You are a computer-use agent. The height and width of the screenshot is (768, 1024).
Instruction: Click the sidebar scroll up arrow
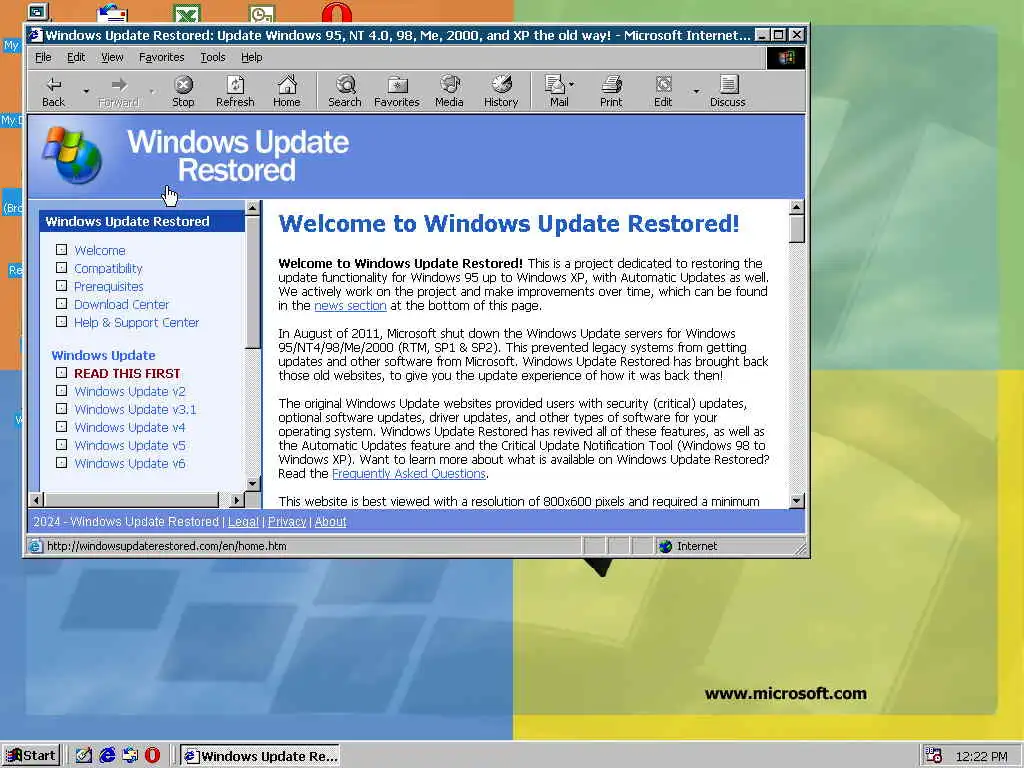pyautogui.click(x=253, y=208)
